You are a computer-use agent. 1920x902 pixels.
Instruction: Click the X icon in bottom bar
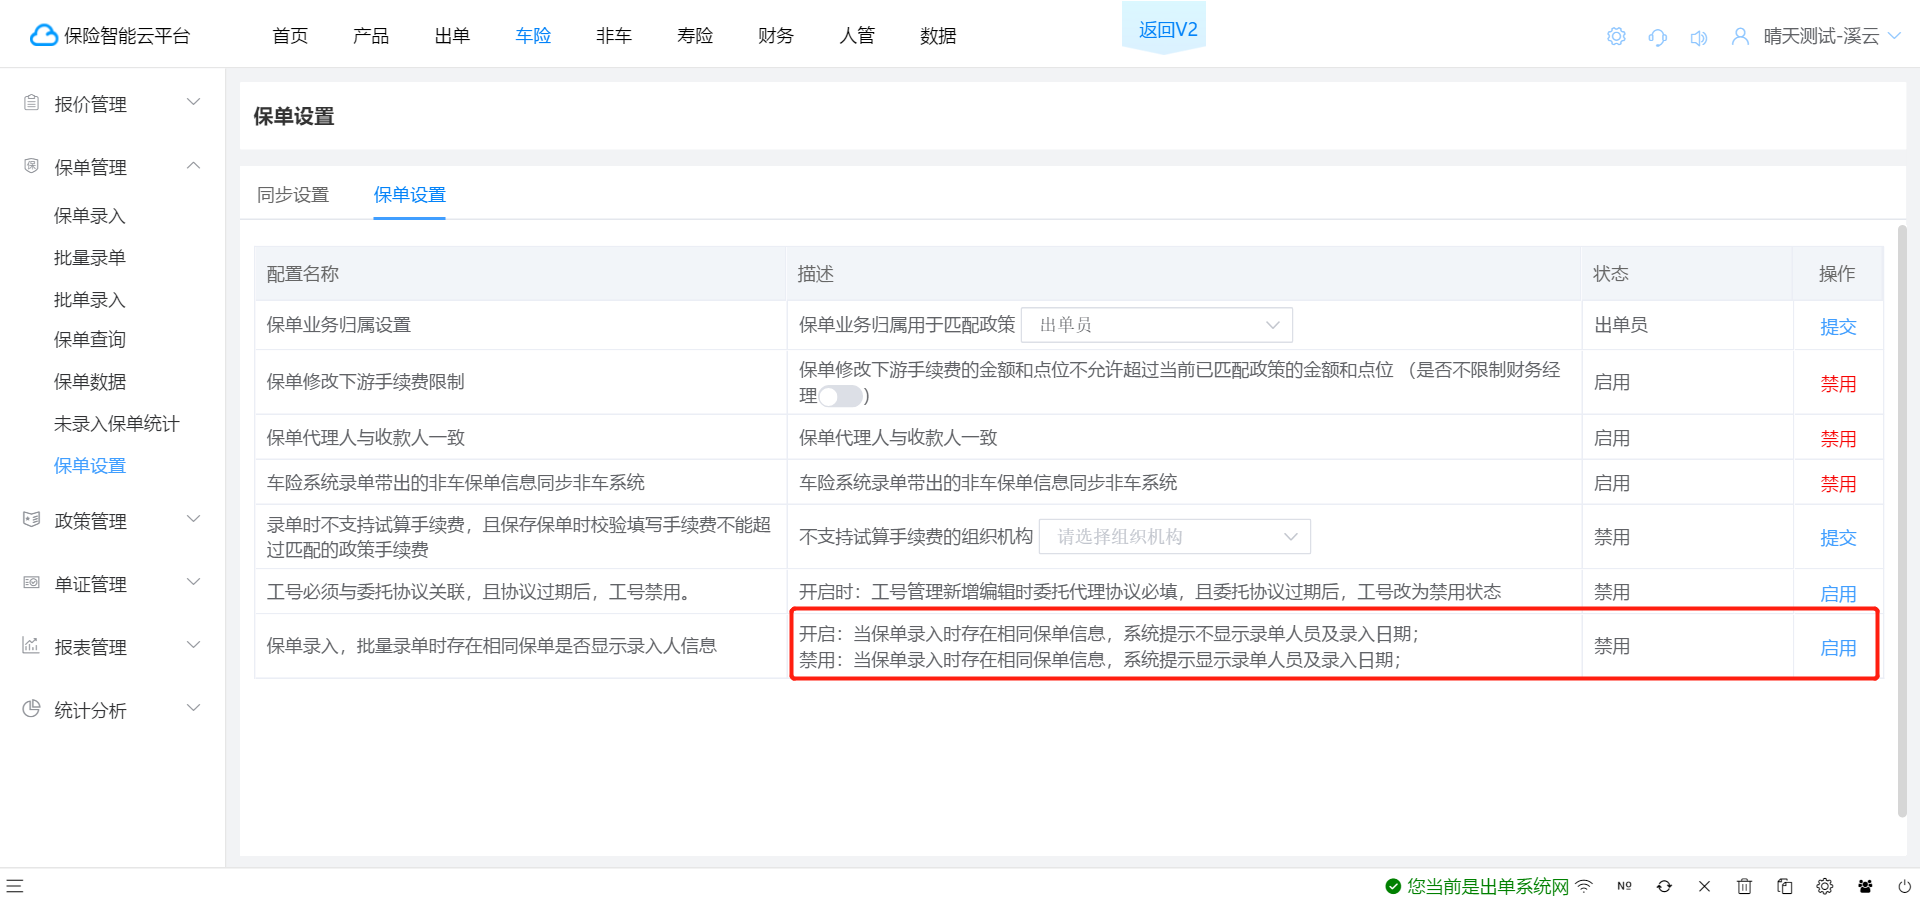click(1704, 886)
